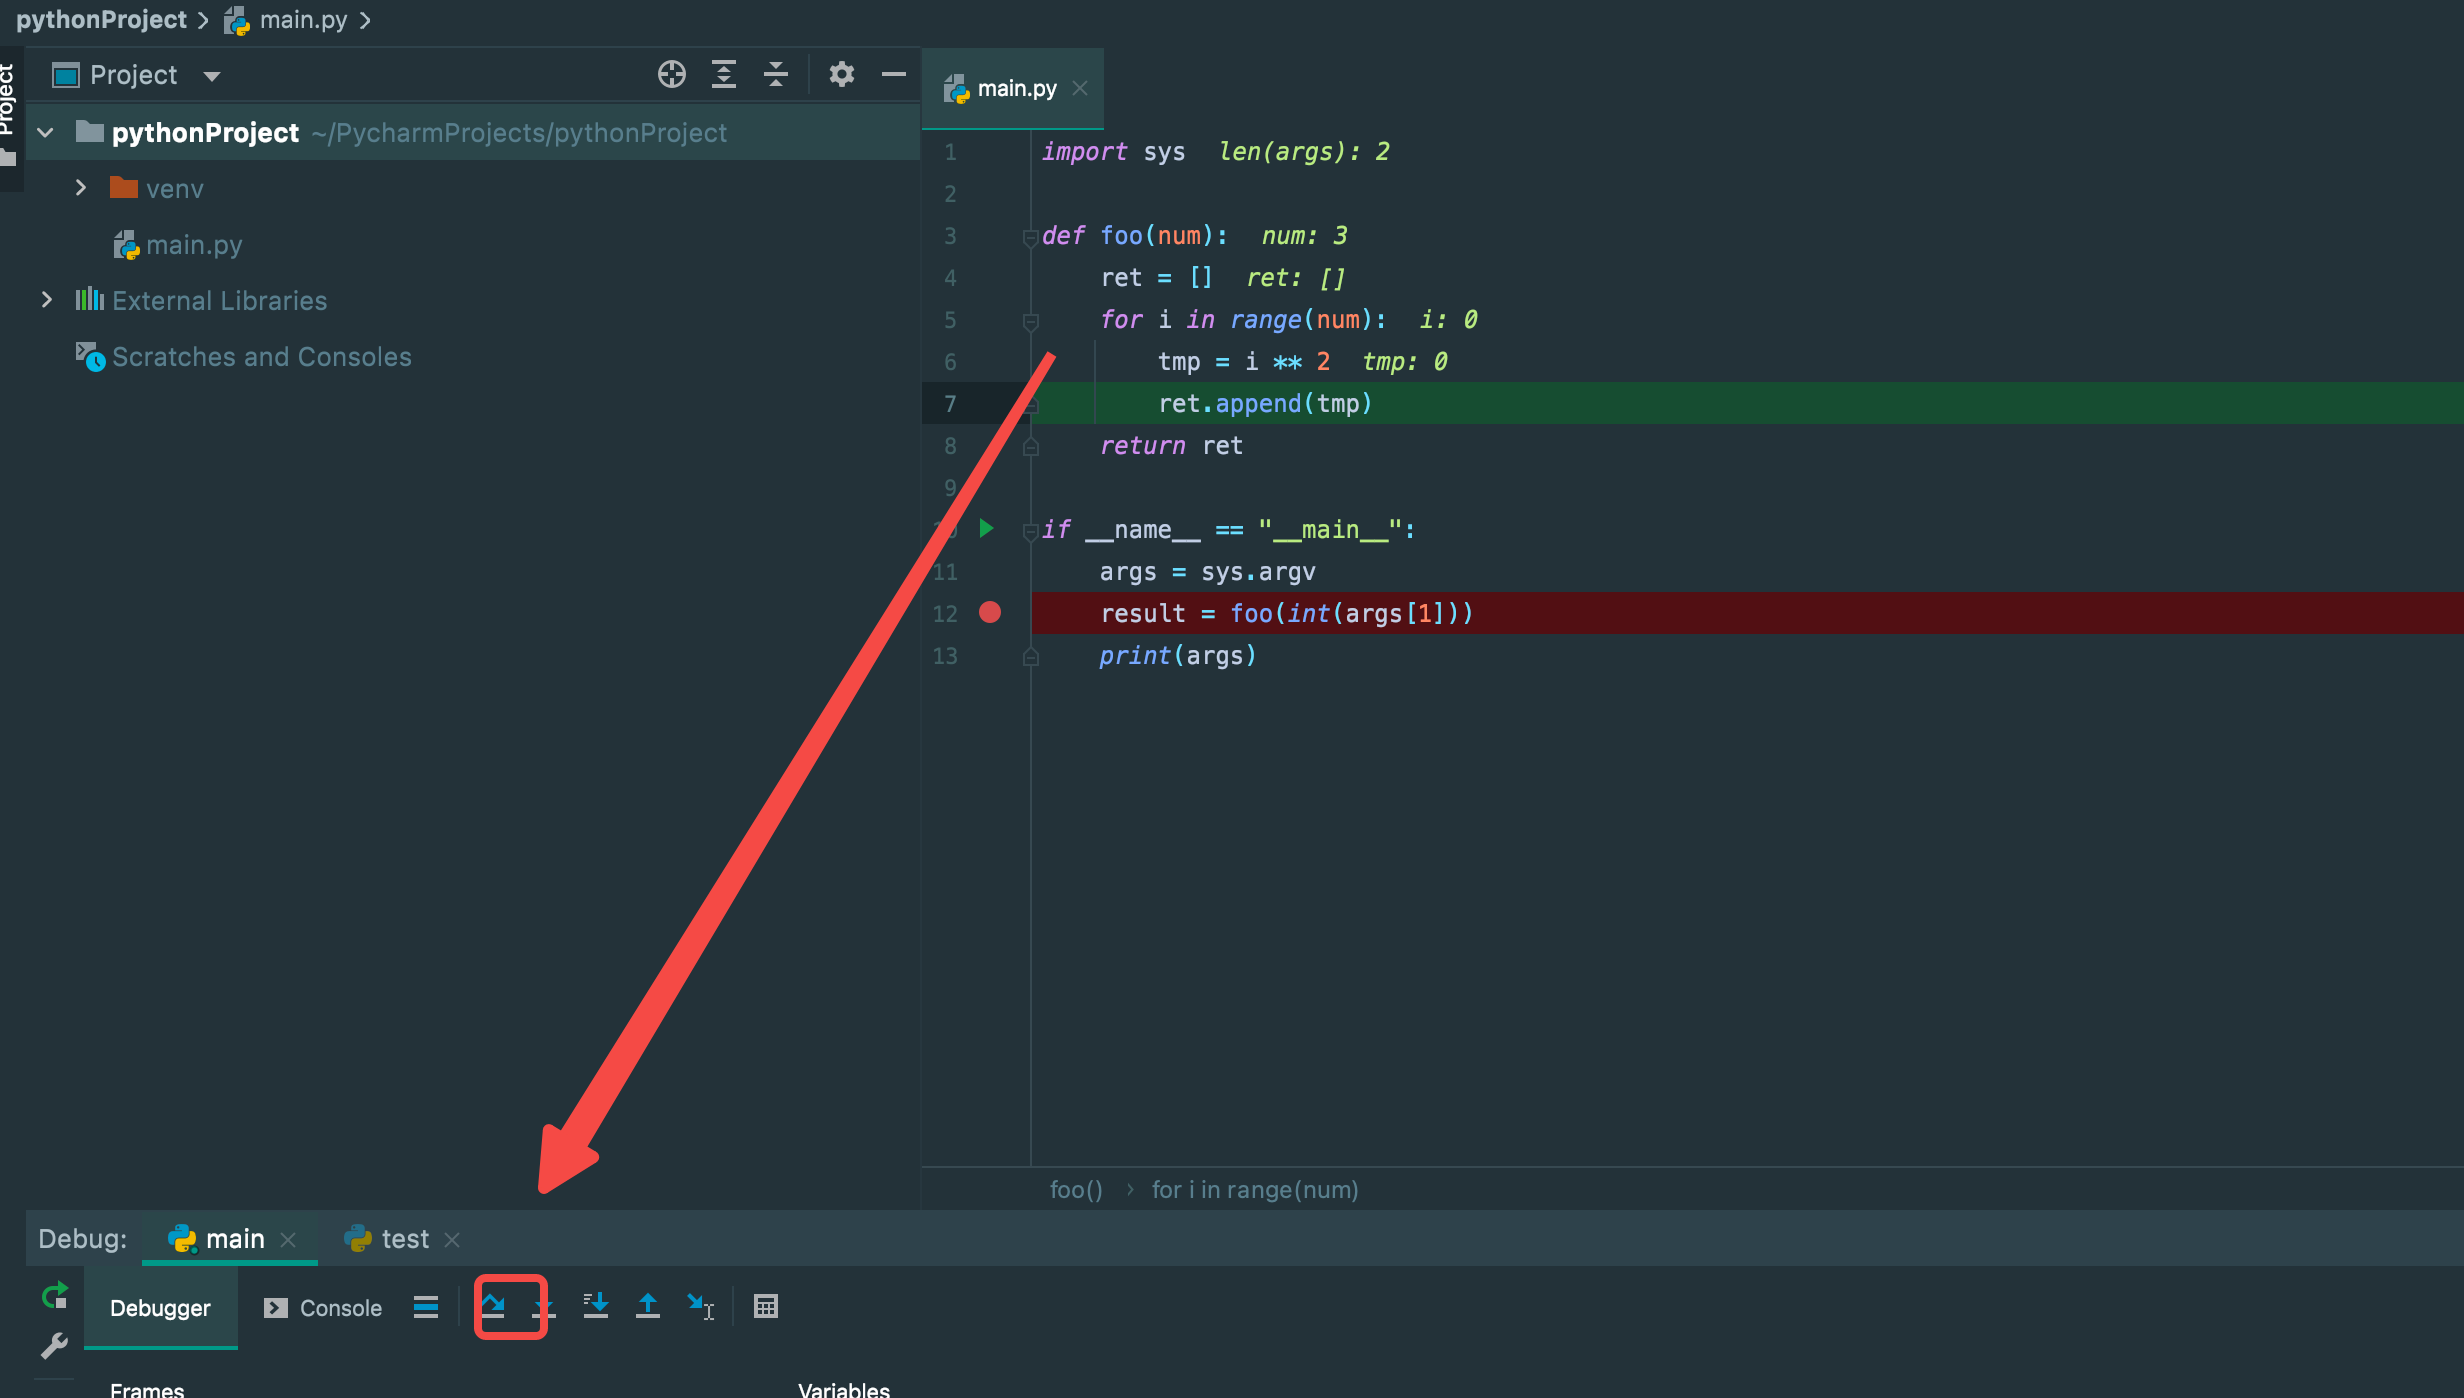Click 'return ret' code line

1171,446
